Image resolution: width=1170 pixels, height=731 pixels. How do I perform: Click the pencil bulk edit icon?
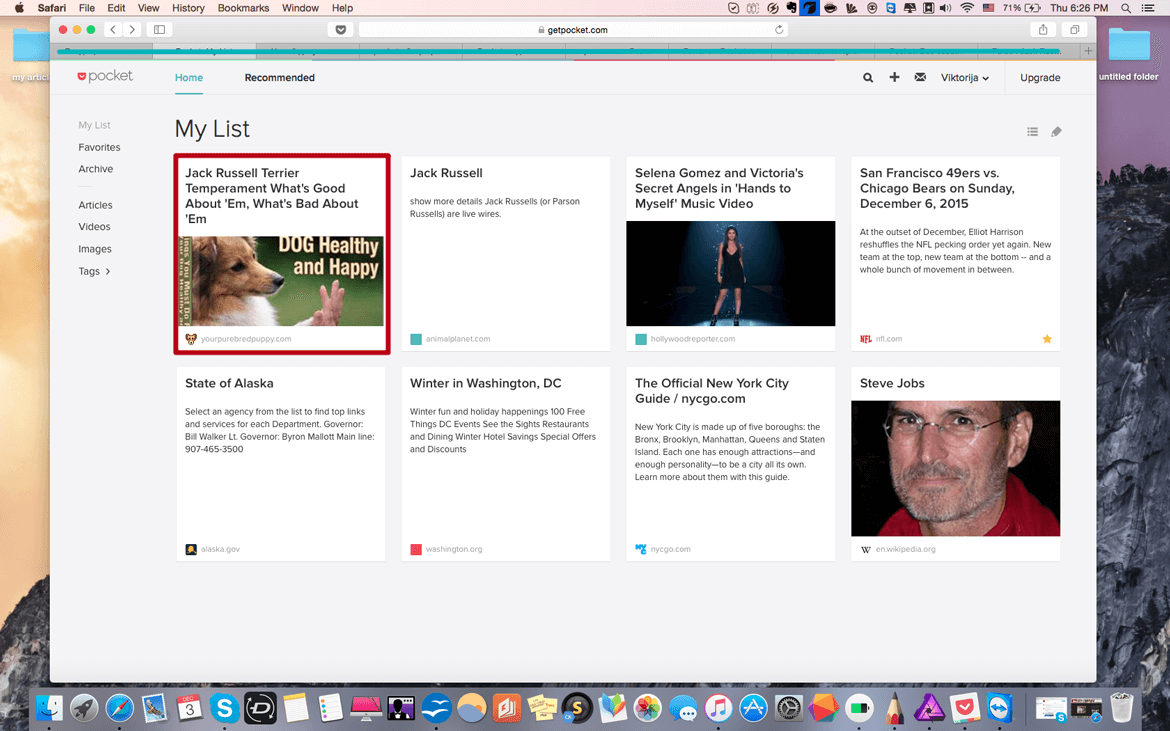click(1056, 131)
